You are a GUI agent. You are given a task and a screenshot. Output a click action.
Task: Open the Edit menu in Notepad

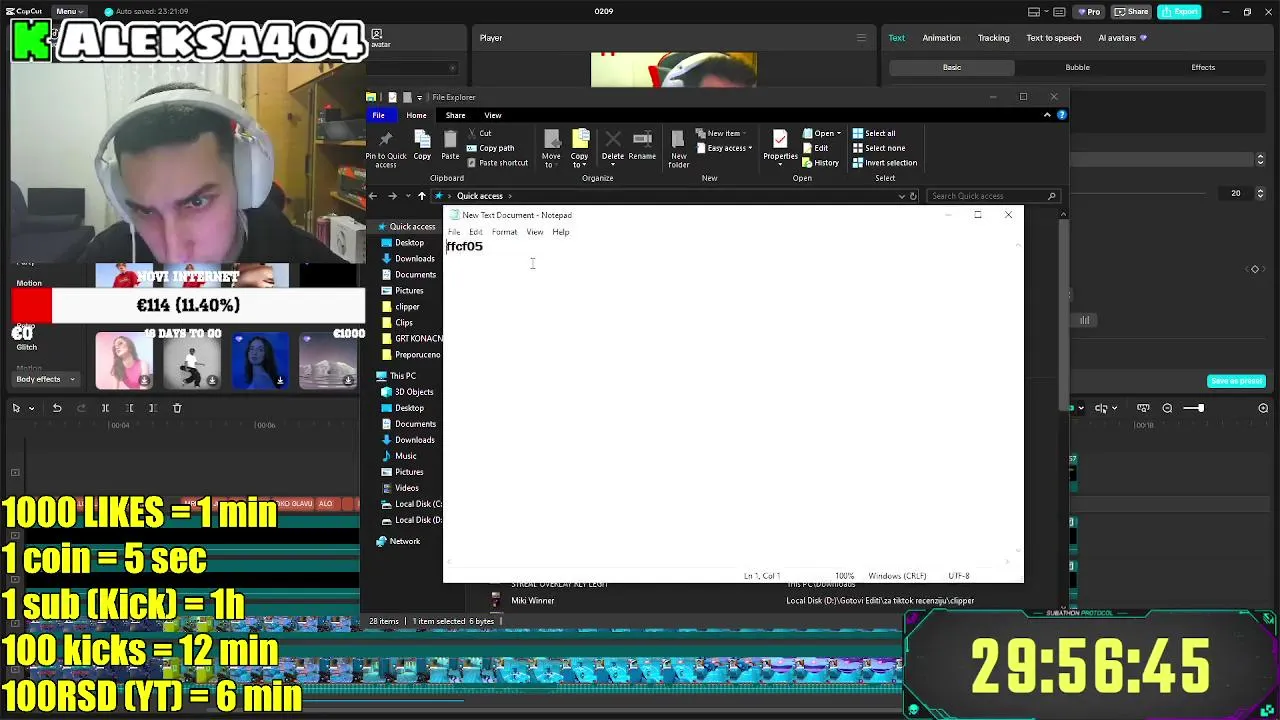pyautogui.click(x=476, y=232)
